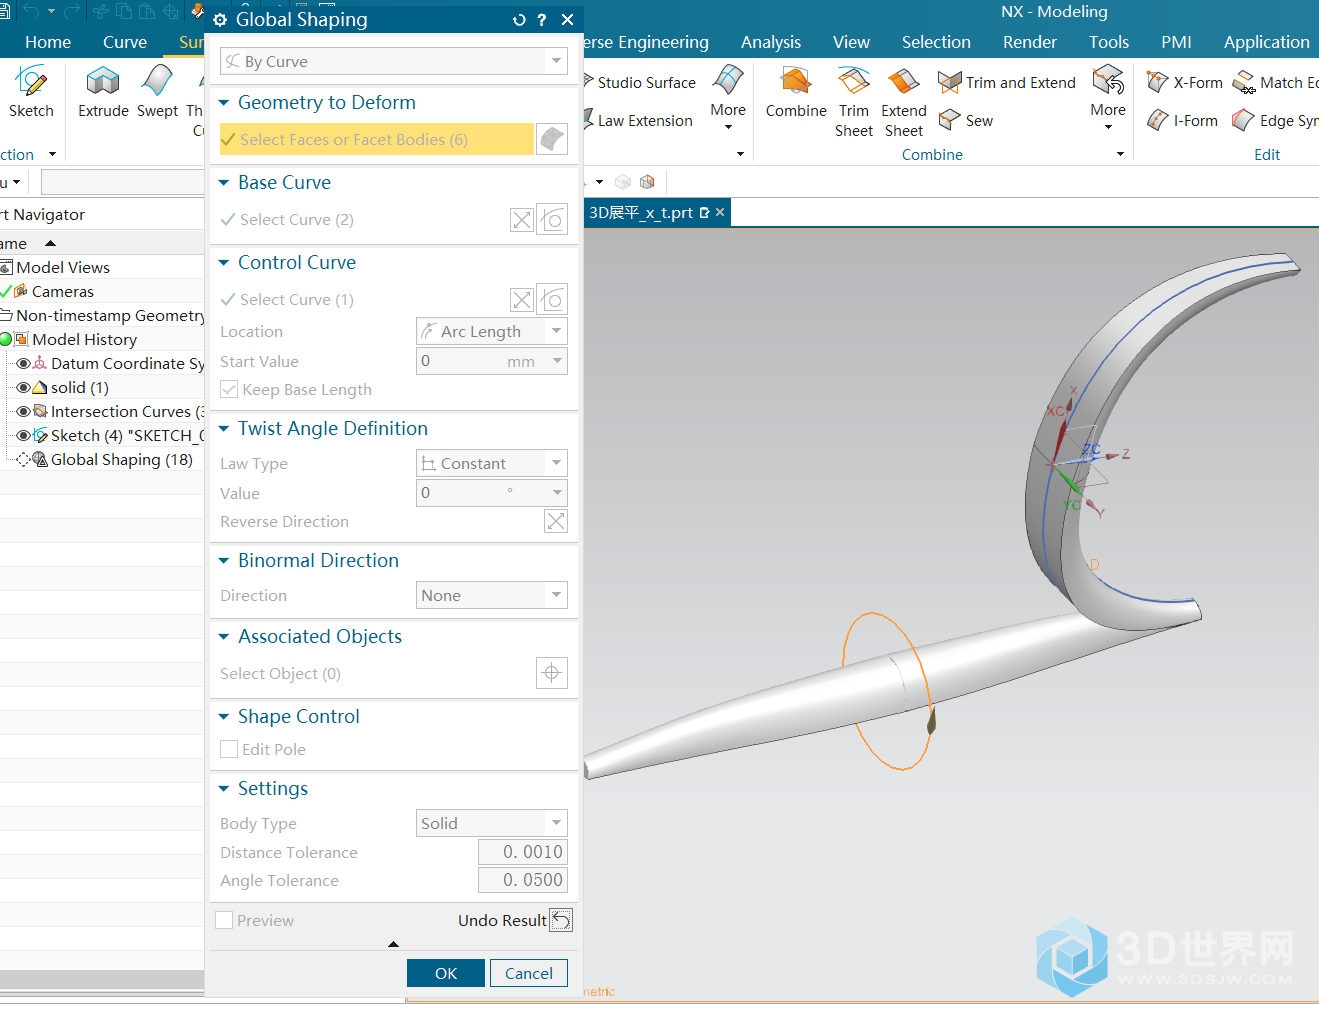The height and width of the screenshot is (1011, 1319).
Task: Toggle visibility of solid (1)
Action: tap(23, 387)
